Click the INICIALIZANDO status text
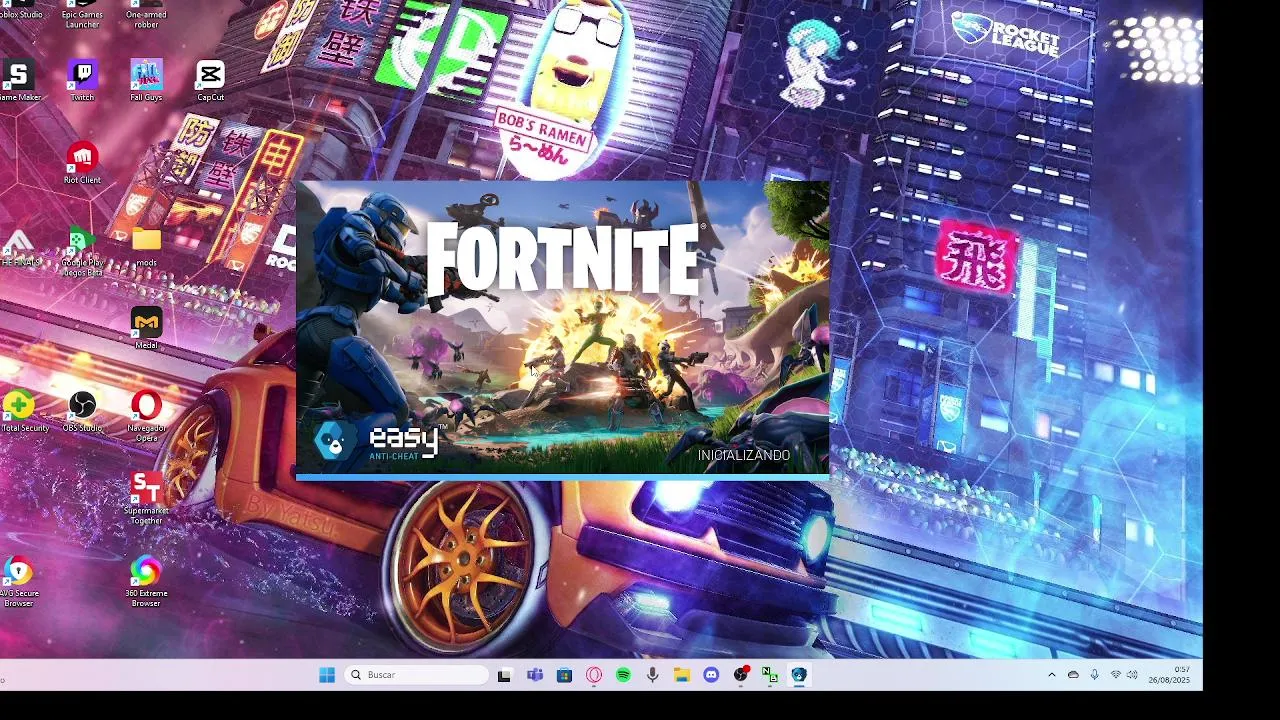Image resolution: width=1280 pixels, height=720 pixels. coord(744,455)
